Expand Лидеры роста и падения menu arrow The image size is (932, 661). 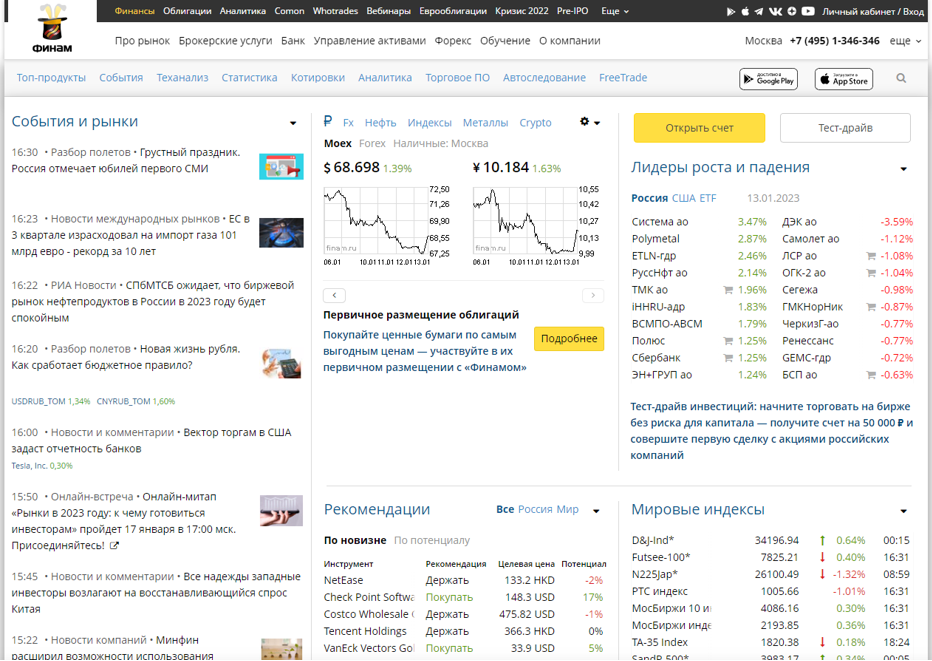tap(903, 169)
